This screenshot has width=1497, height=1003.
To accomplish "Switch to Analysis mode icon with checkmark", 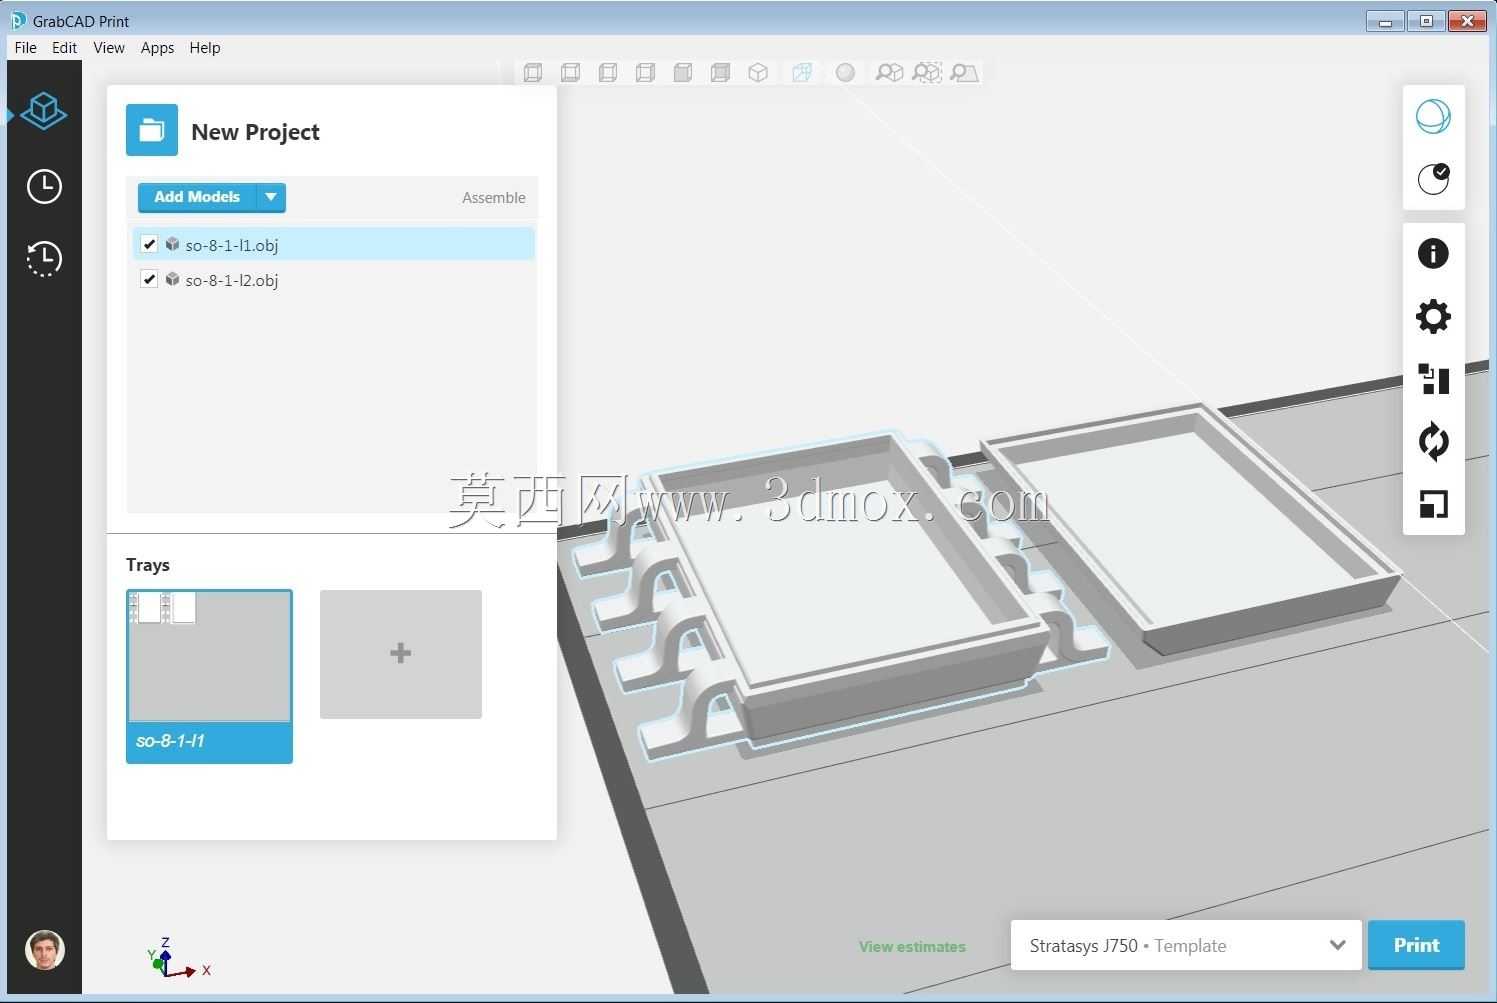I will pos(1433,179).
